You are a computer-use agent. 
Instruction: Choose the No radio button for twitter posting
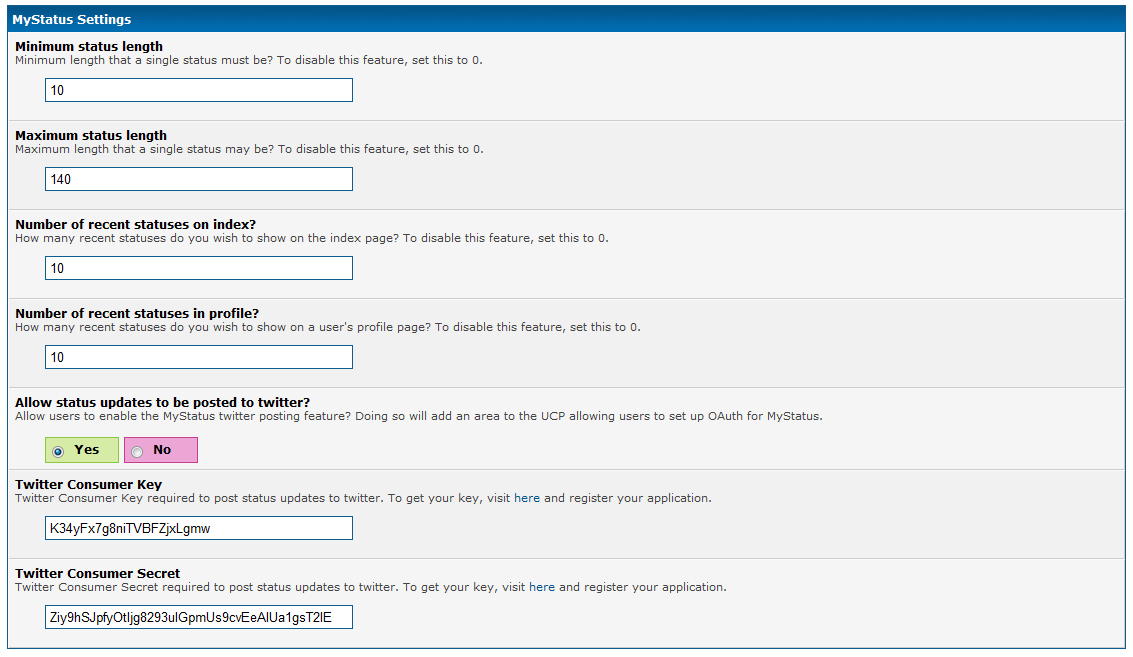click(x=137, y=451)
